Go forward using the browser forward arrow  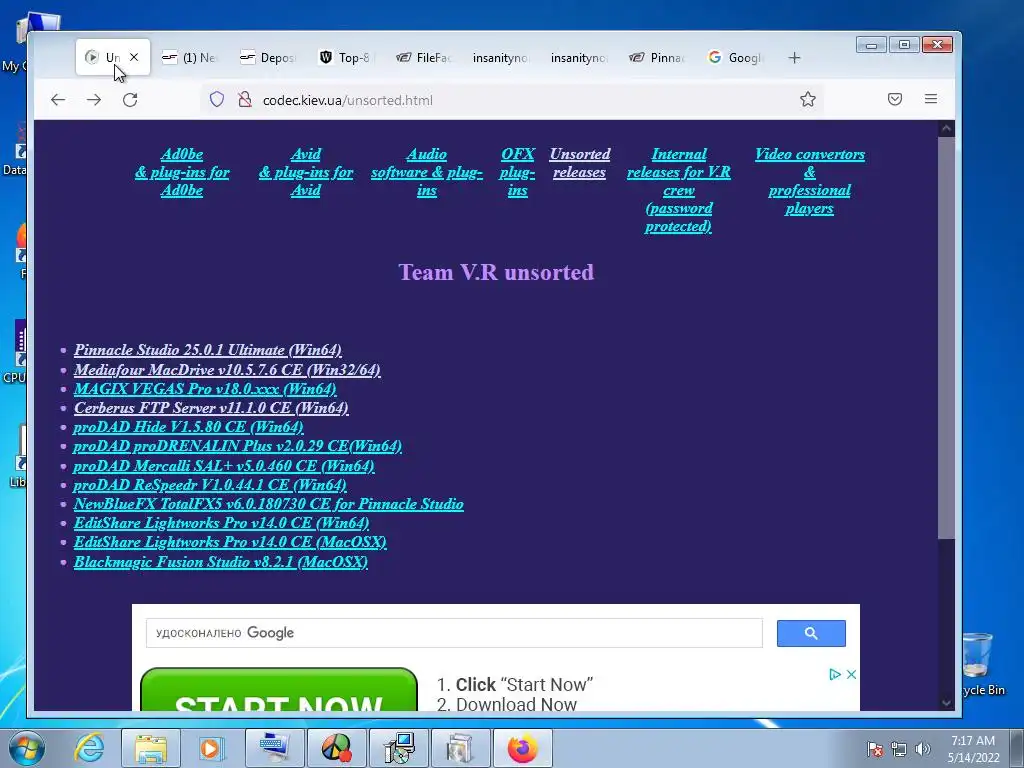pyautogui.click(x=94, y=99)
